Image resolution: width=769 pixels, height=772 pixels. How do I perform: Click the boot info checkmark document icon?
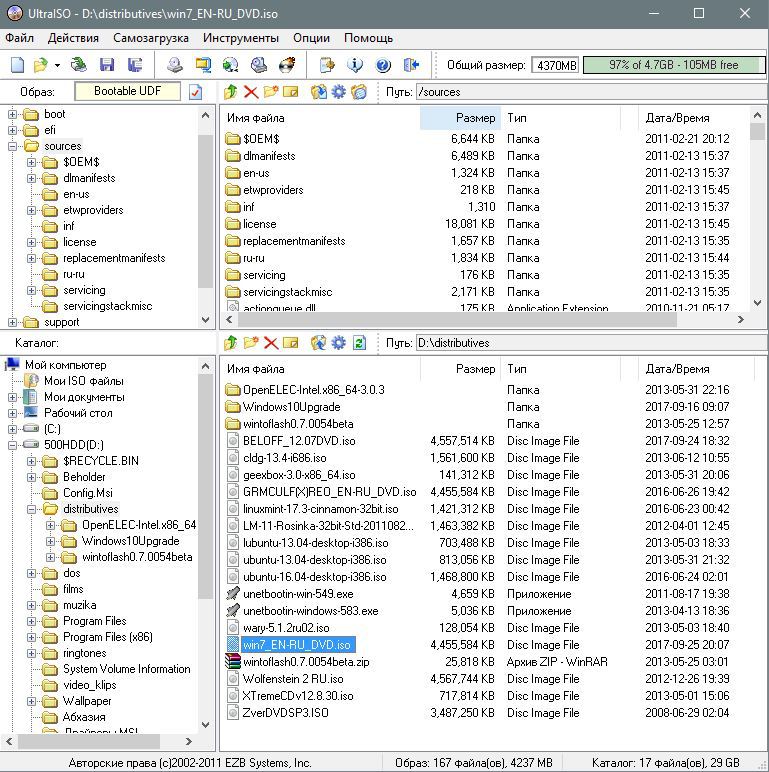click(x=196, y=92)
